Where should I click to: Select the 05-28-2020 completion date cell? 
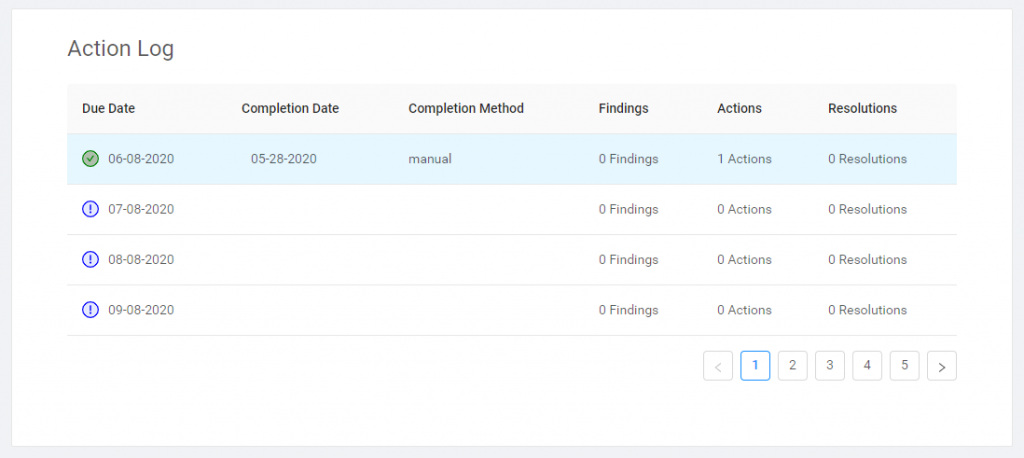tap(283, 159)
